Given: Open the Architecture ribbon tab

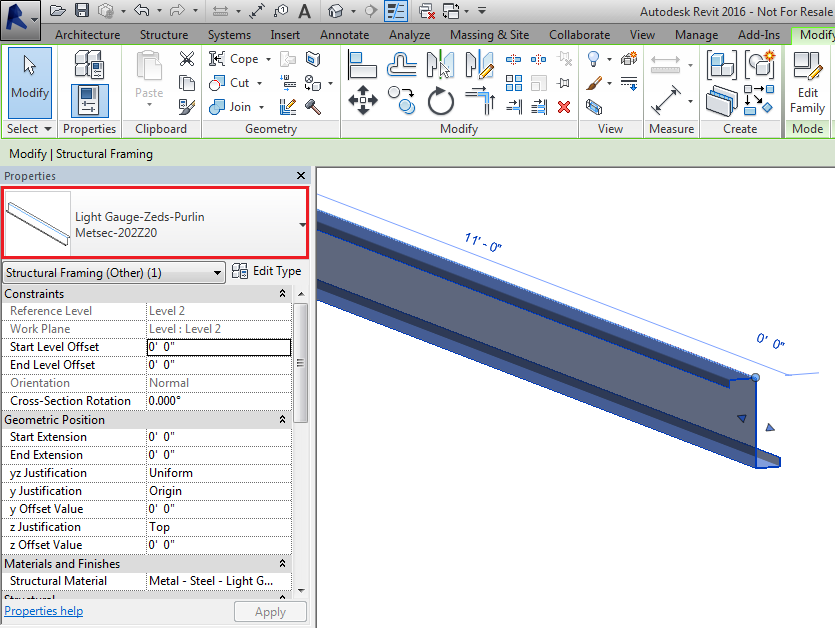Looking at the screenshot, I should (x=87, y=35).
